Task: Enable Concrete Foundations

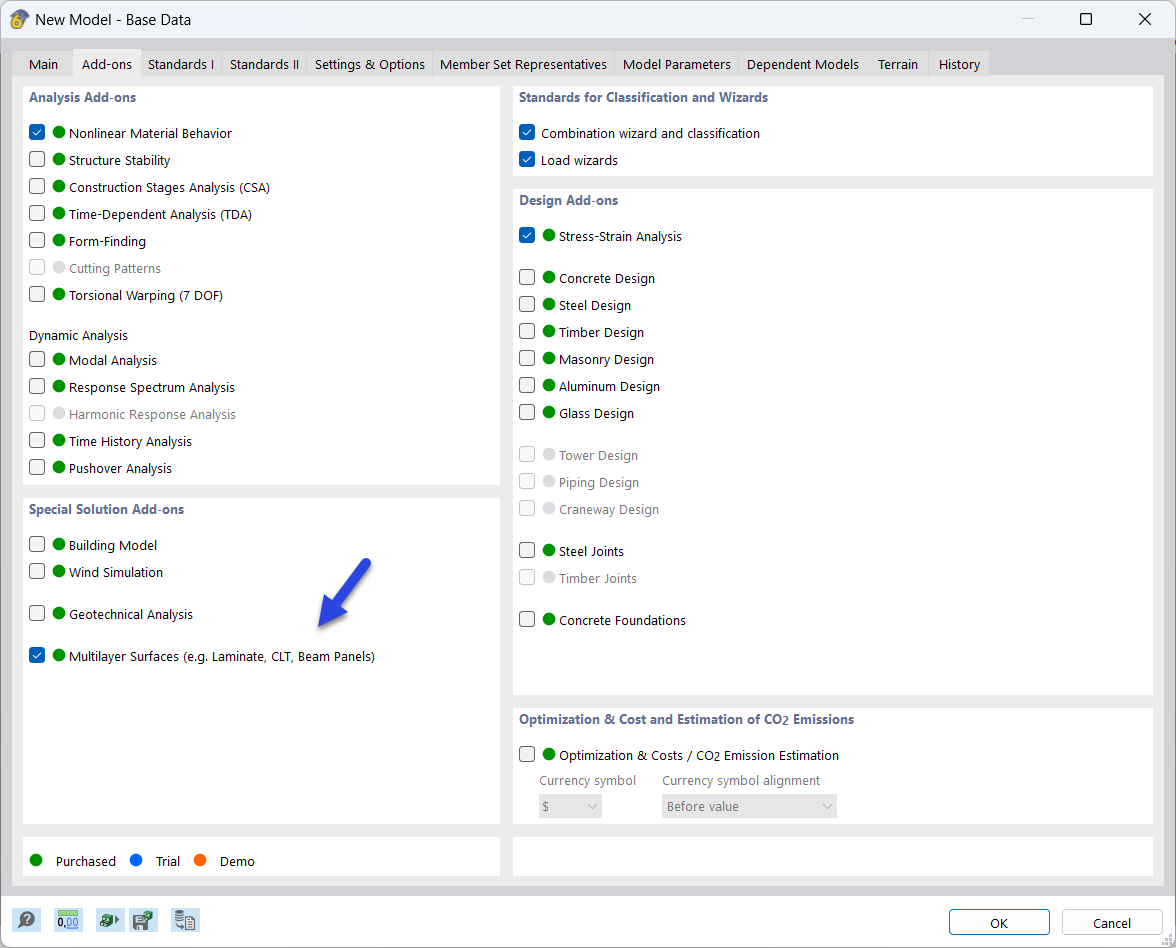Action: 527,618
